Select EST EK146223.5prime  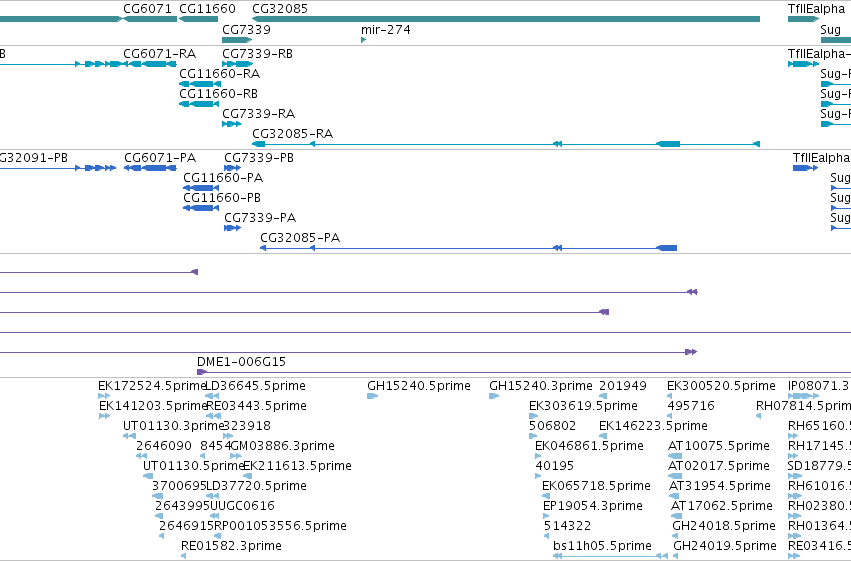[653, 426]
